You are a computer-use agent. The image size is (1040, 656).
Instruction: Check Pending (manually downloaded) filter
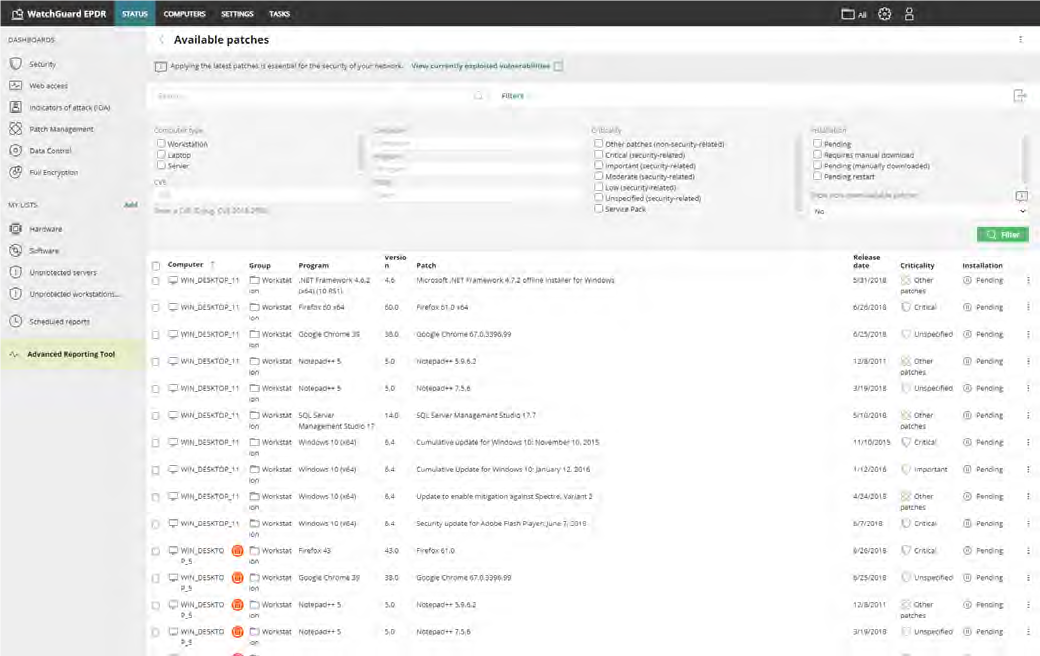(x=817, y=165)
